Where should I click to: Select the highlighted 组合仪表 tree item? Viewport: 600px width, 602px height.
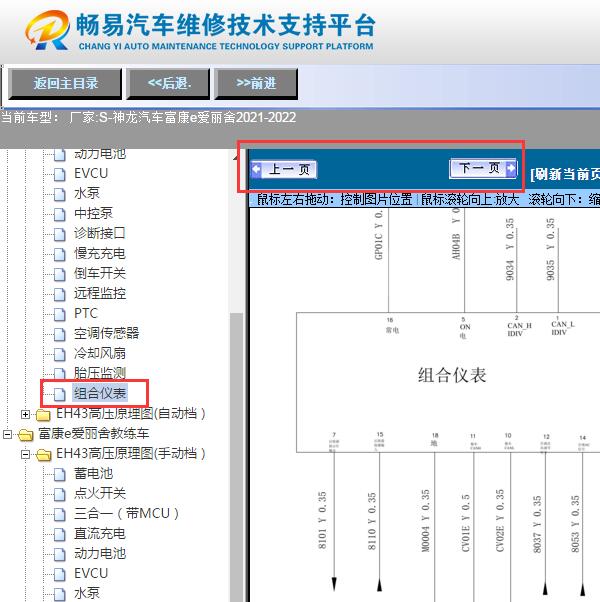tap(99, 393)
